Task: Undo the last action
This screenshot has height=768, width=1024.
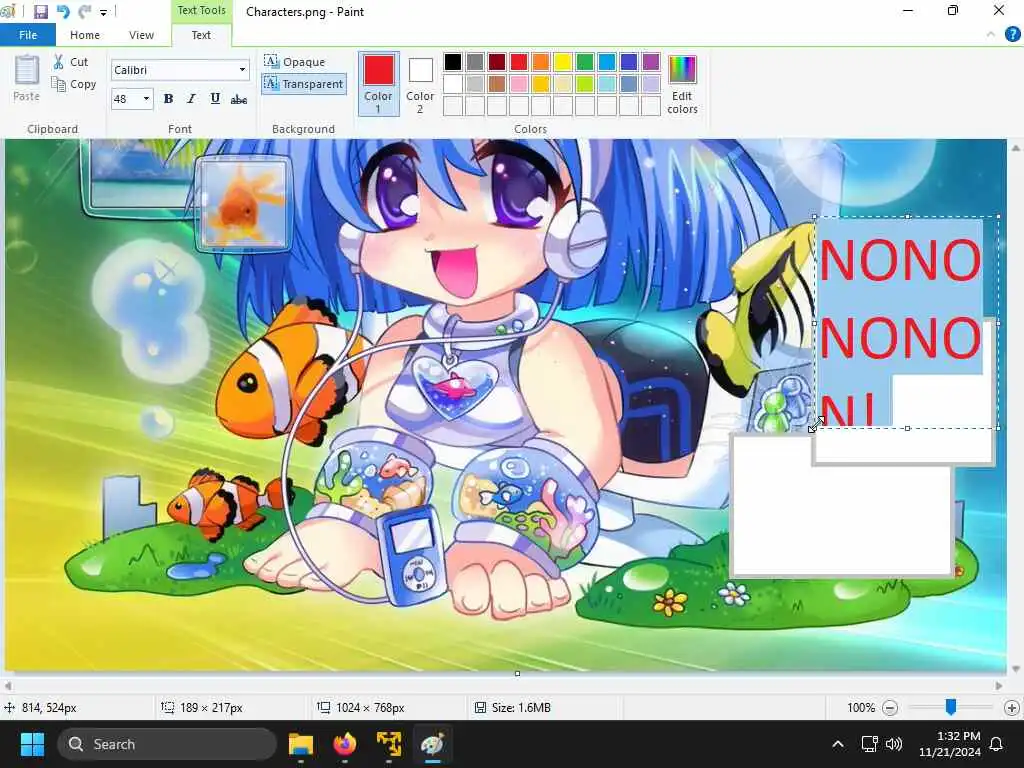Action: [x=63, y=12]
